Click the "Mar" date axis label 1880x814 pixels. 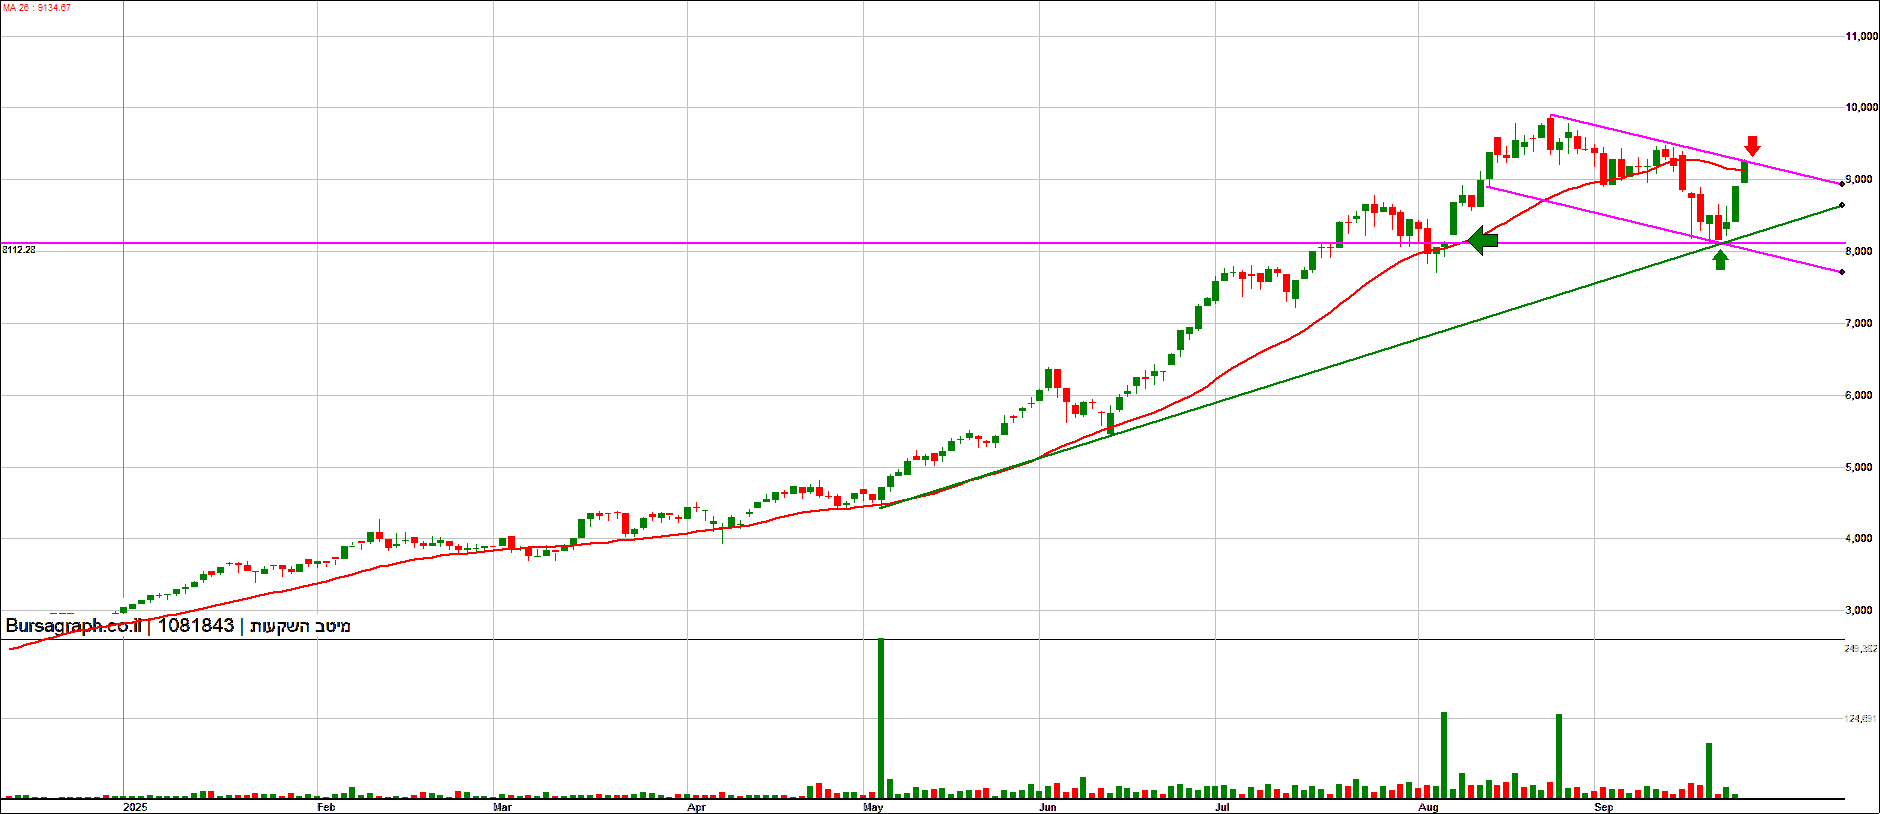pos(502,807)
